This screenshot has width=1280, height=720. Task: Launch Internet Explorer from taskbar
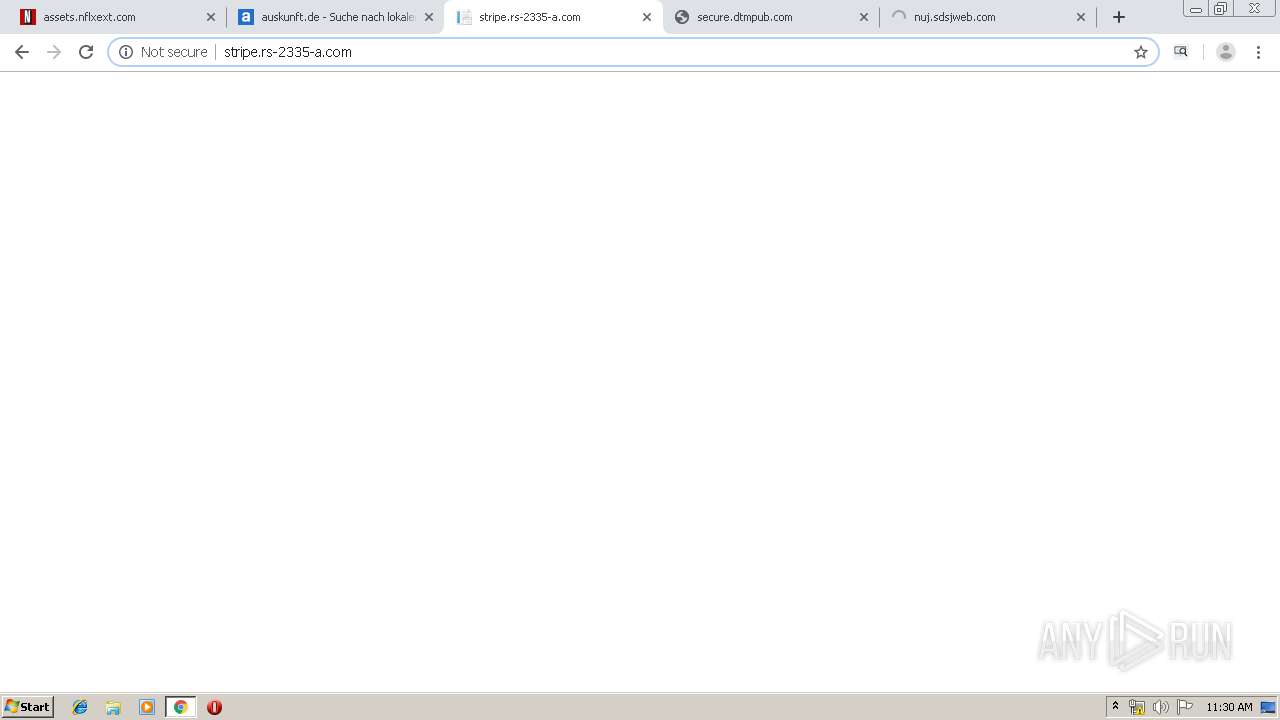[x=80, y=707]
